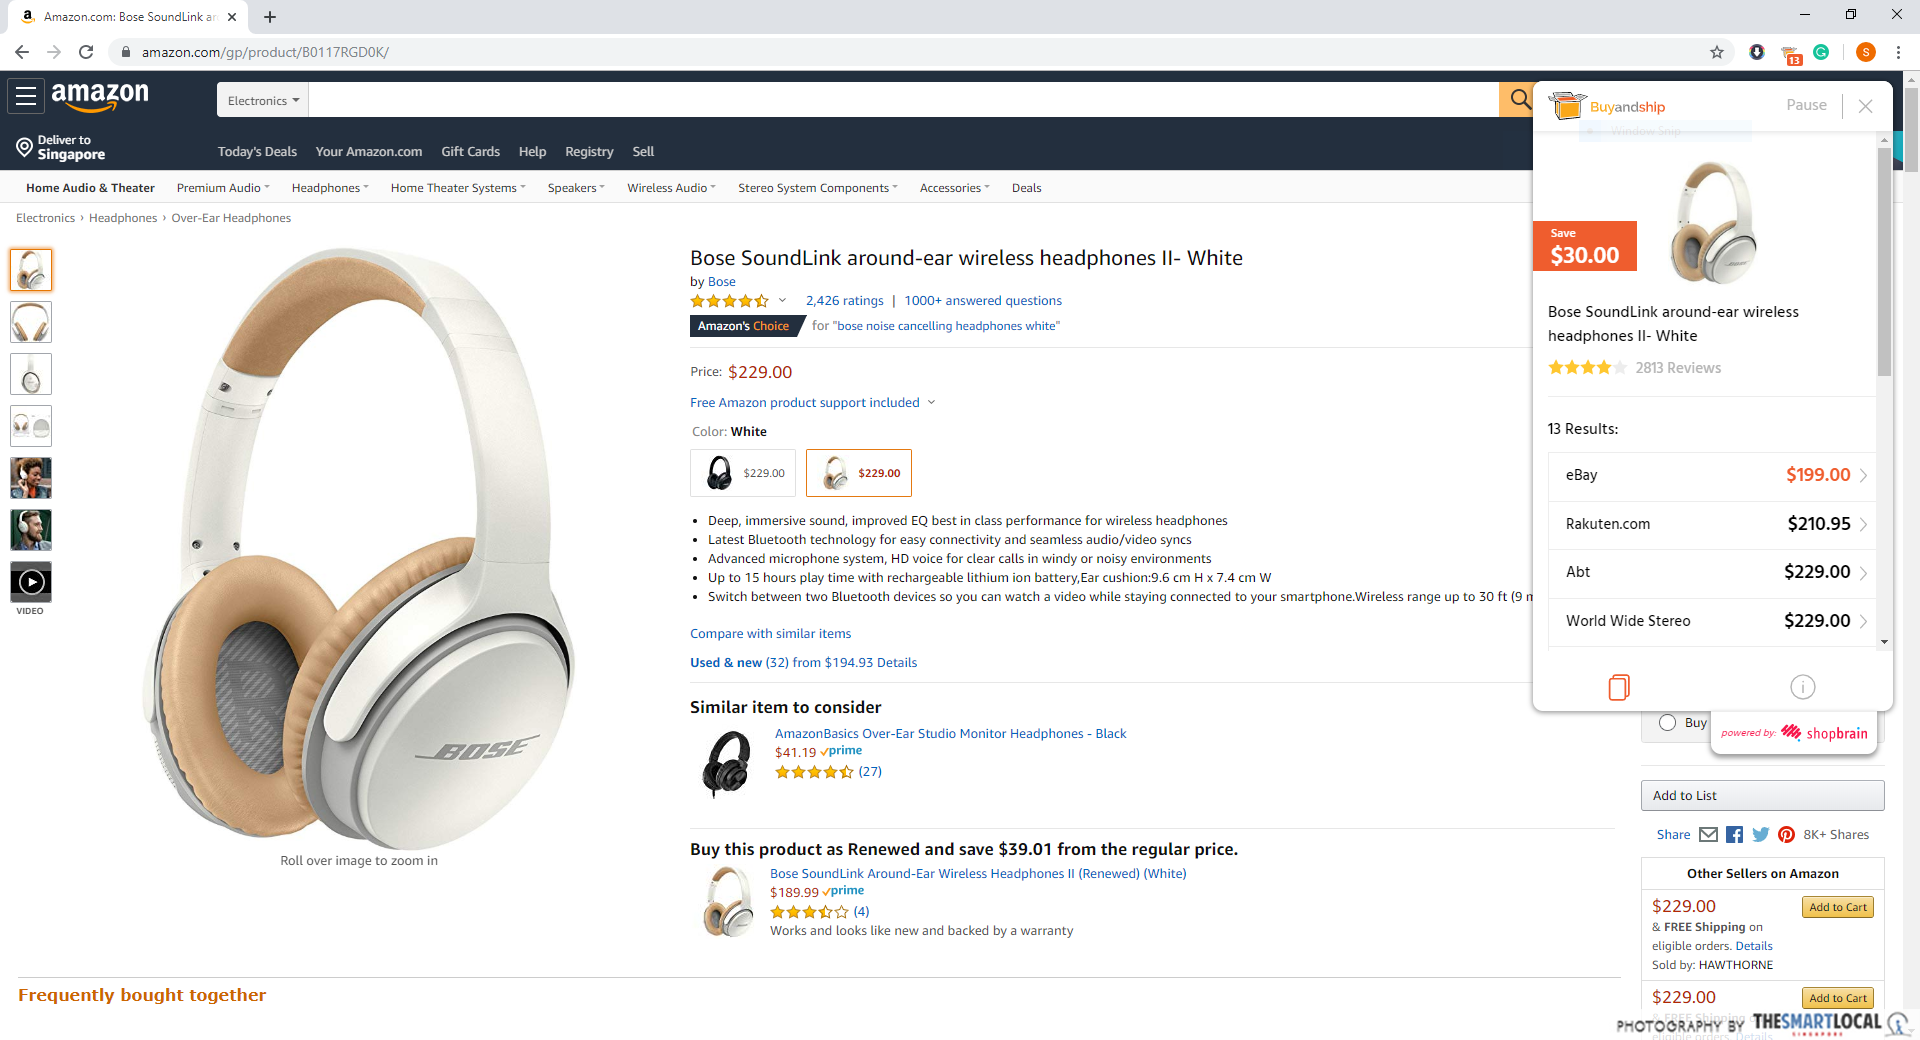Open the Electronics search category dropdown
The image size is (1920, 1040).
click(263, 100)
